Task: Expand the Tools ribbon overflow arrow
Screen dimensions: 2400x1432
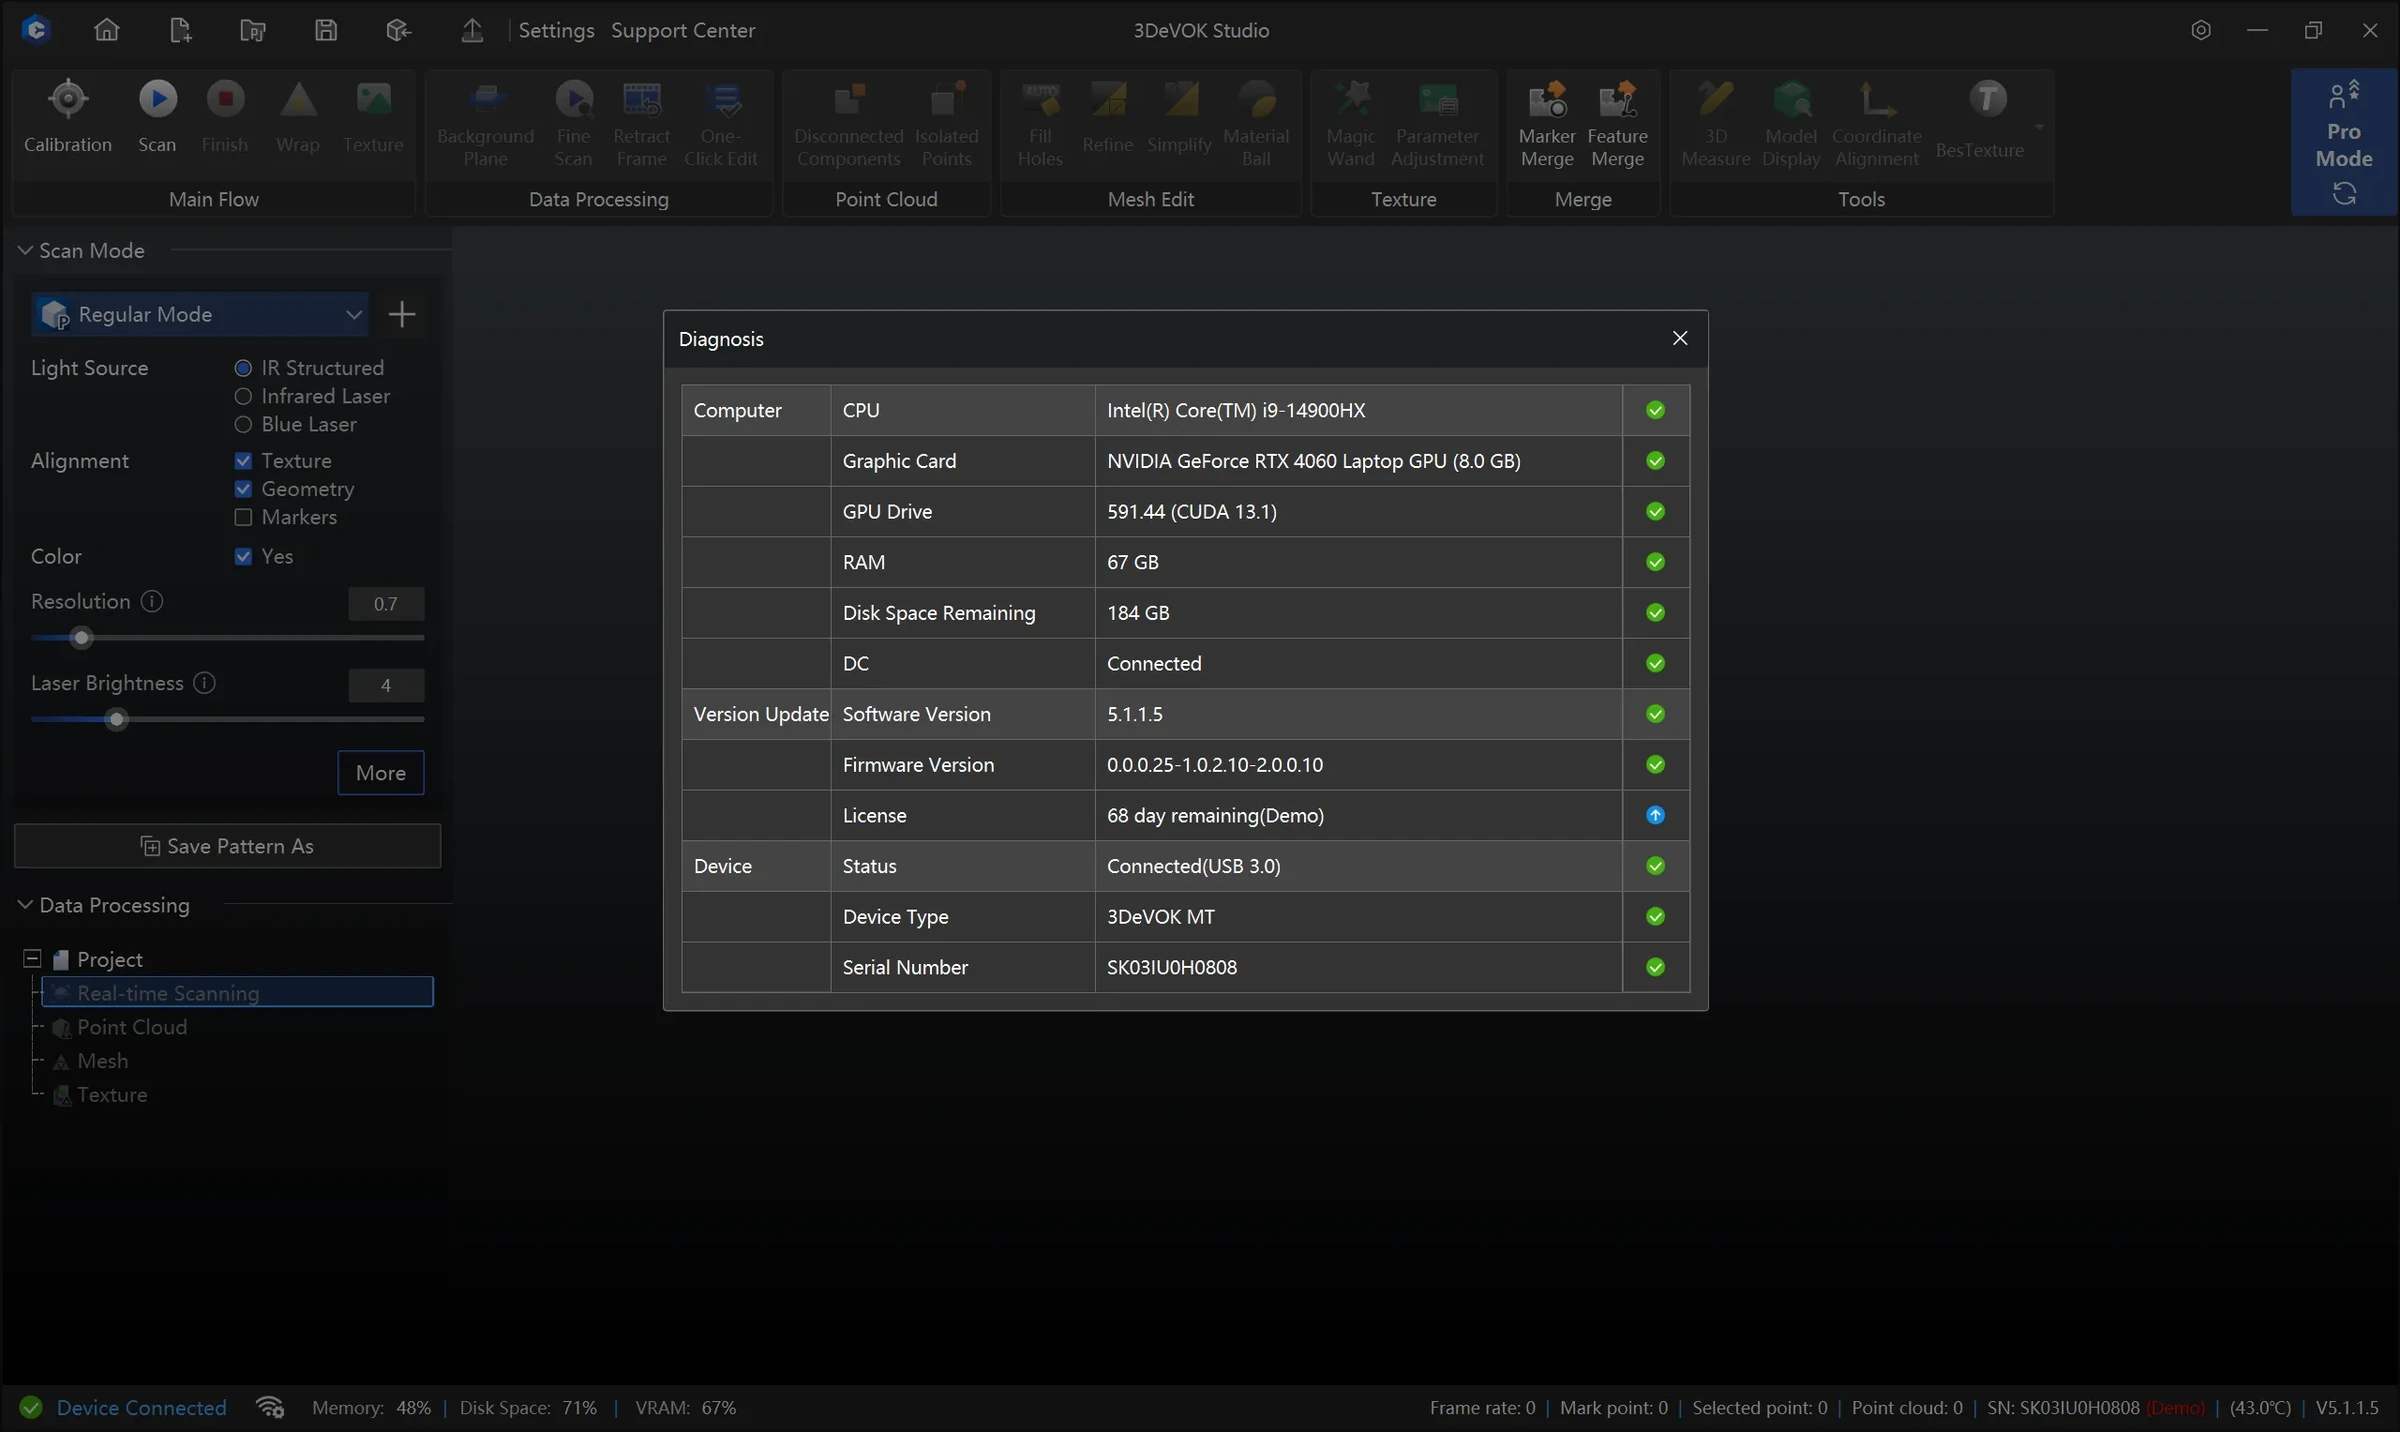Action: click(x=2039, y=127)
